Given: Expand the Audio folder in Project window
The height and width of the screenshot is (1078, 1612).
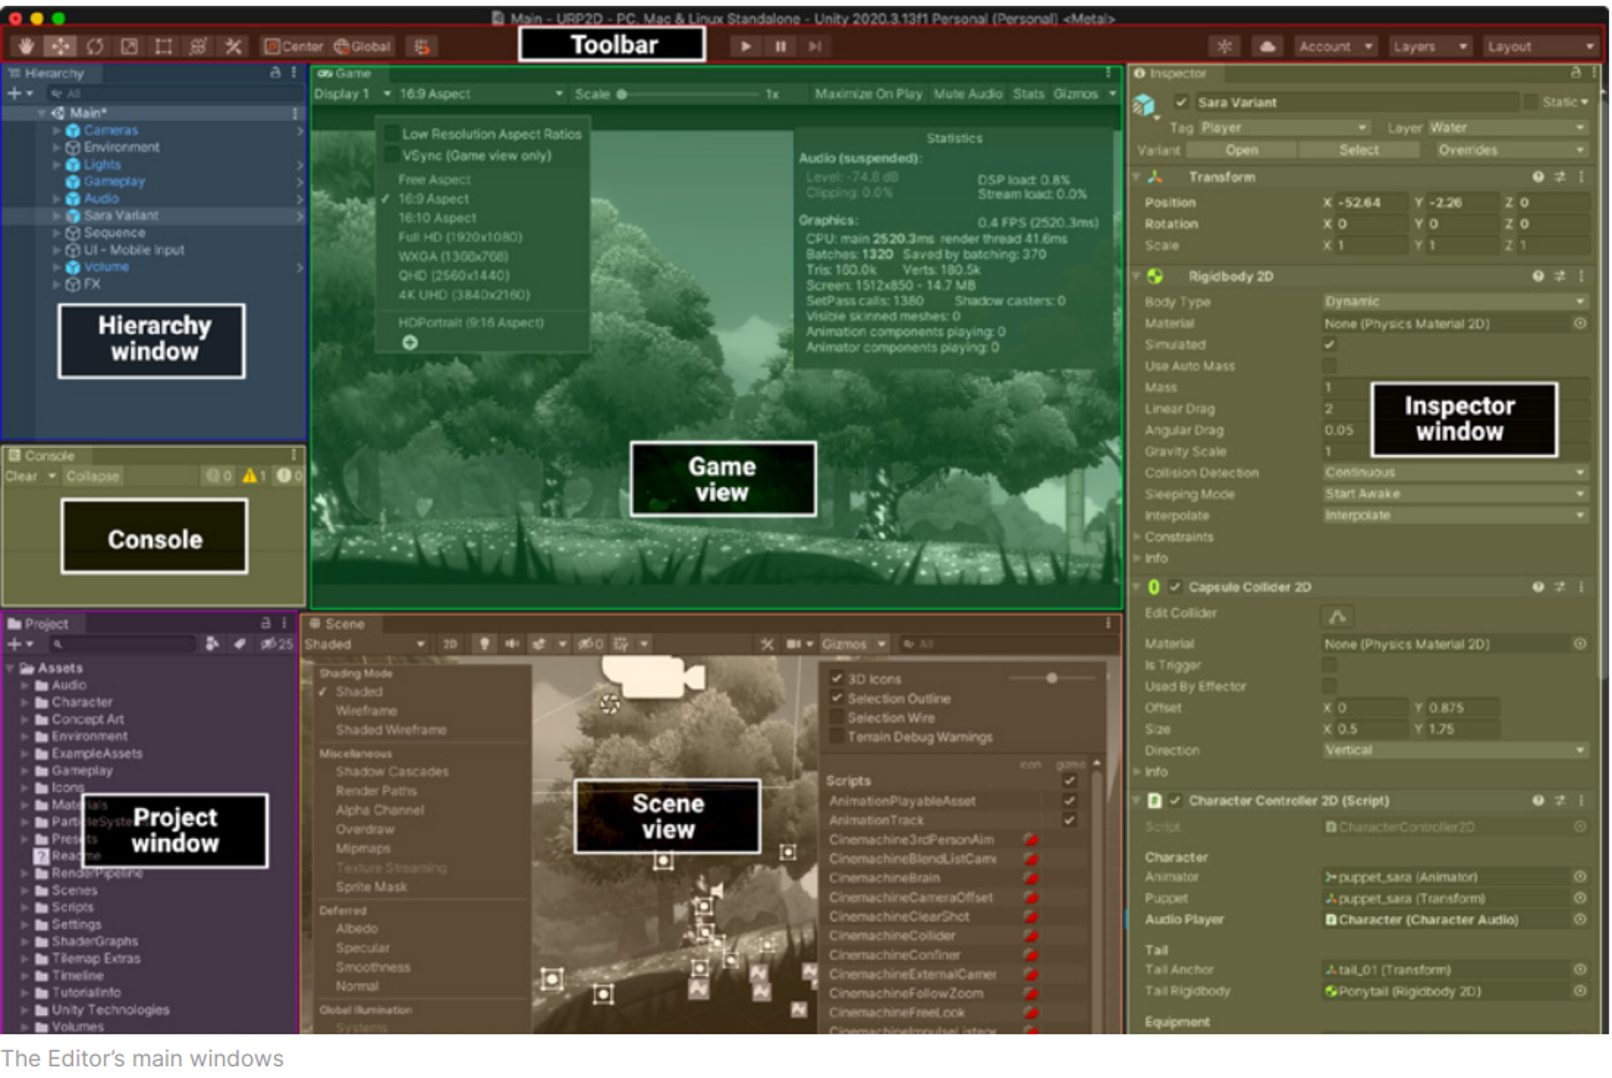Looking at the screenshot, I should point(25,686).
